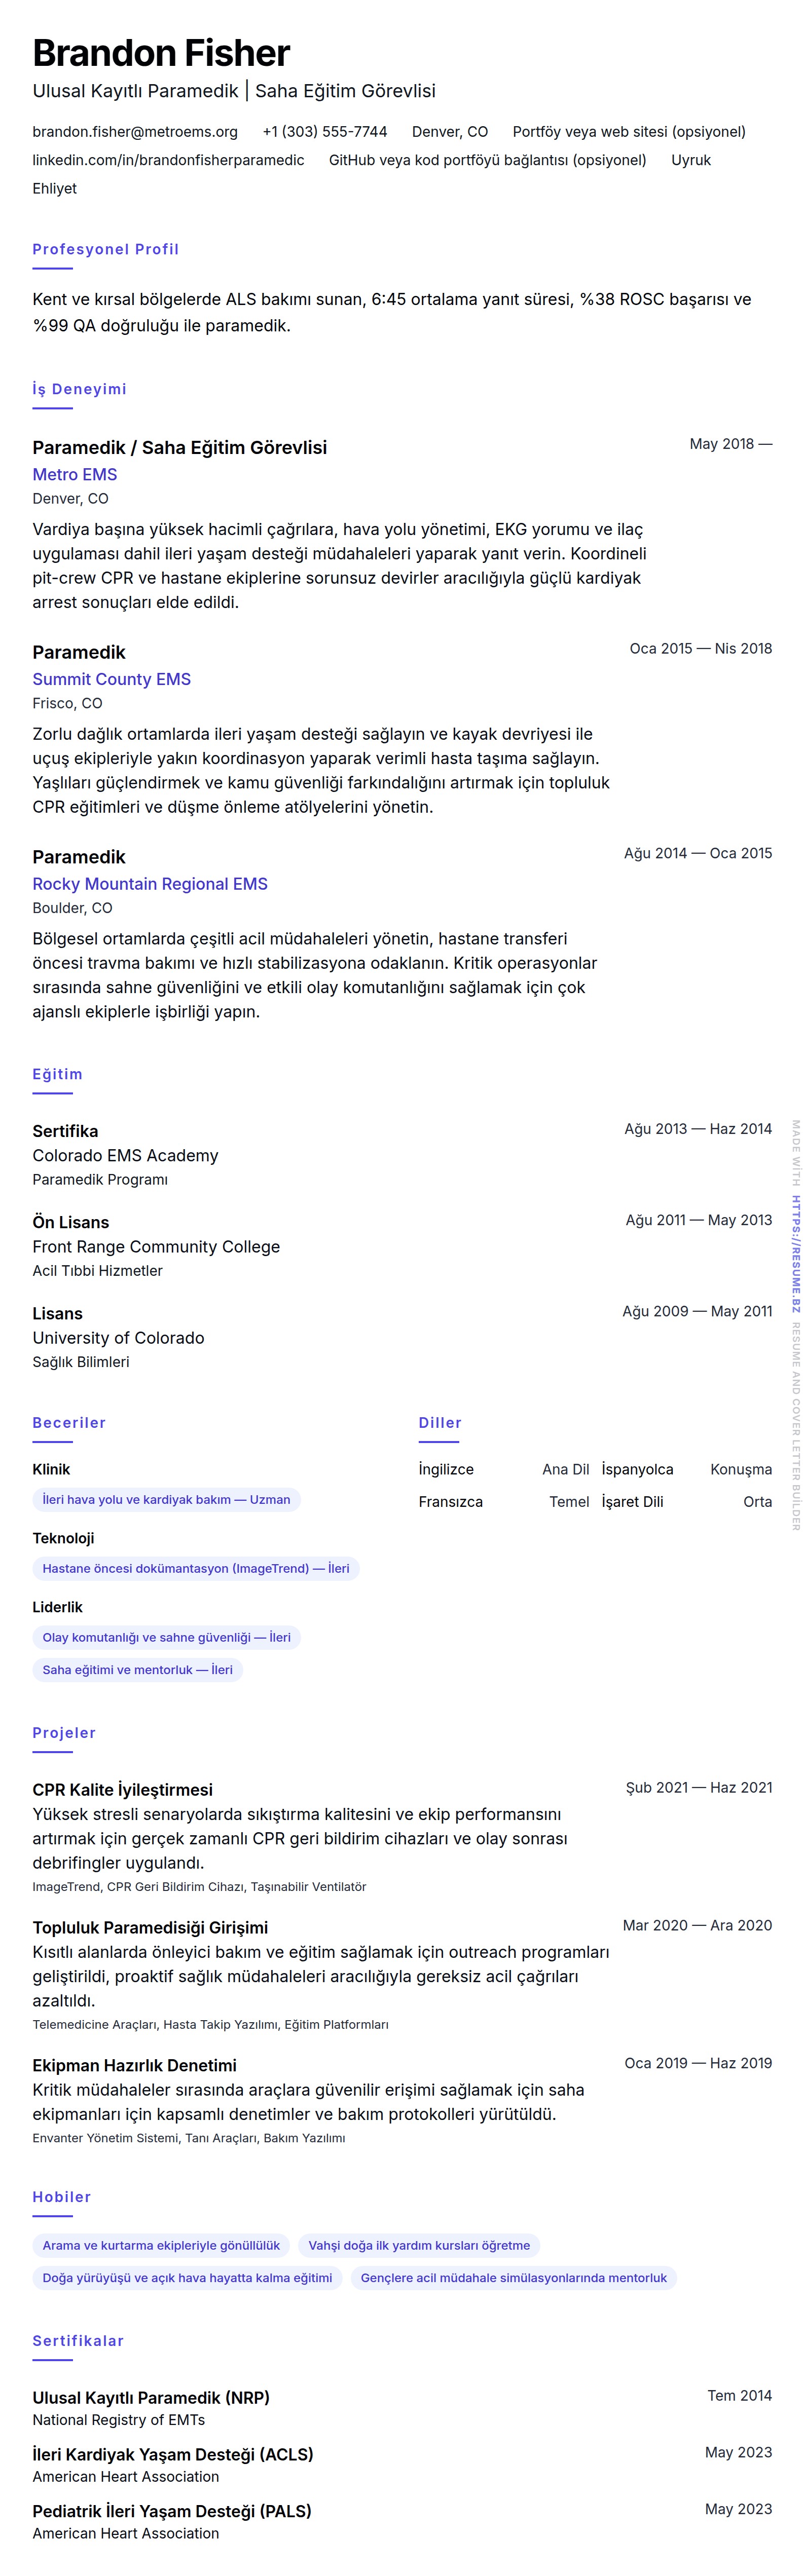Image resolution: width=805 pixels, height=2576 pixels.
Task: Click the Ulusal Kayıtlı Paramedik (NRP) certificate title
Action: (151, 2397)
